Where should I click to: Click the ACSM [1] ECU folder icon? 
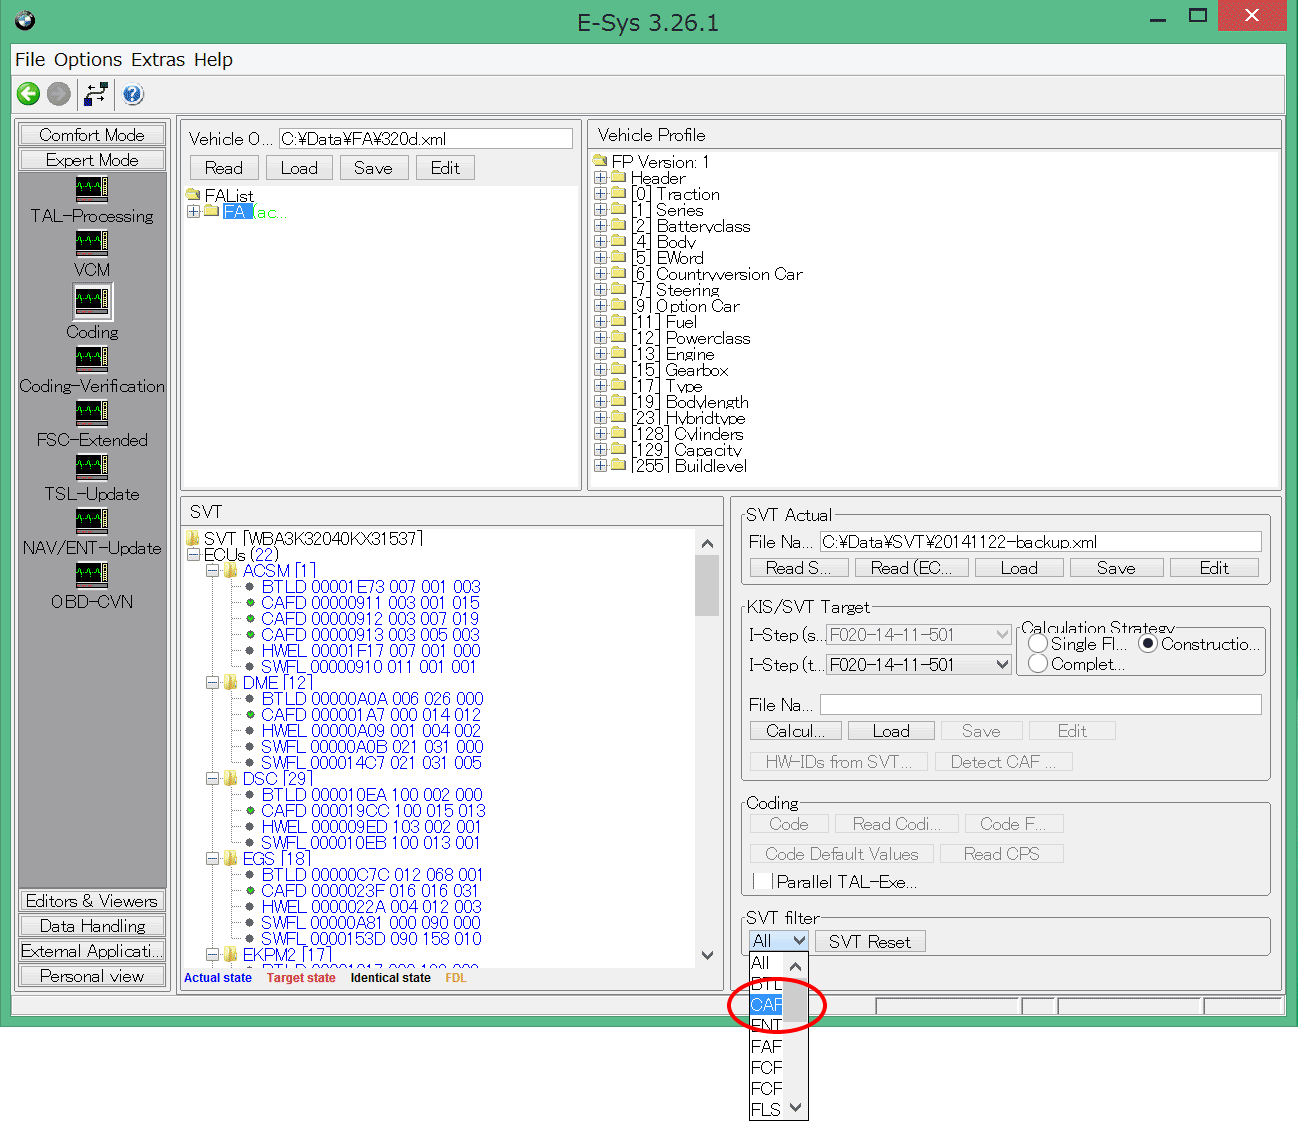pos(231,570)
